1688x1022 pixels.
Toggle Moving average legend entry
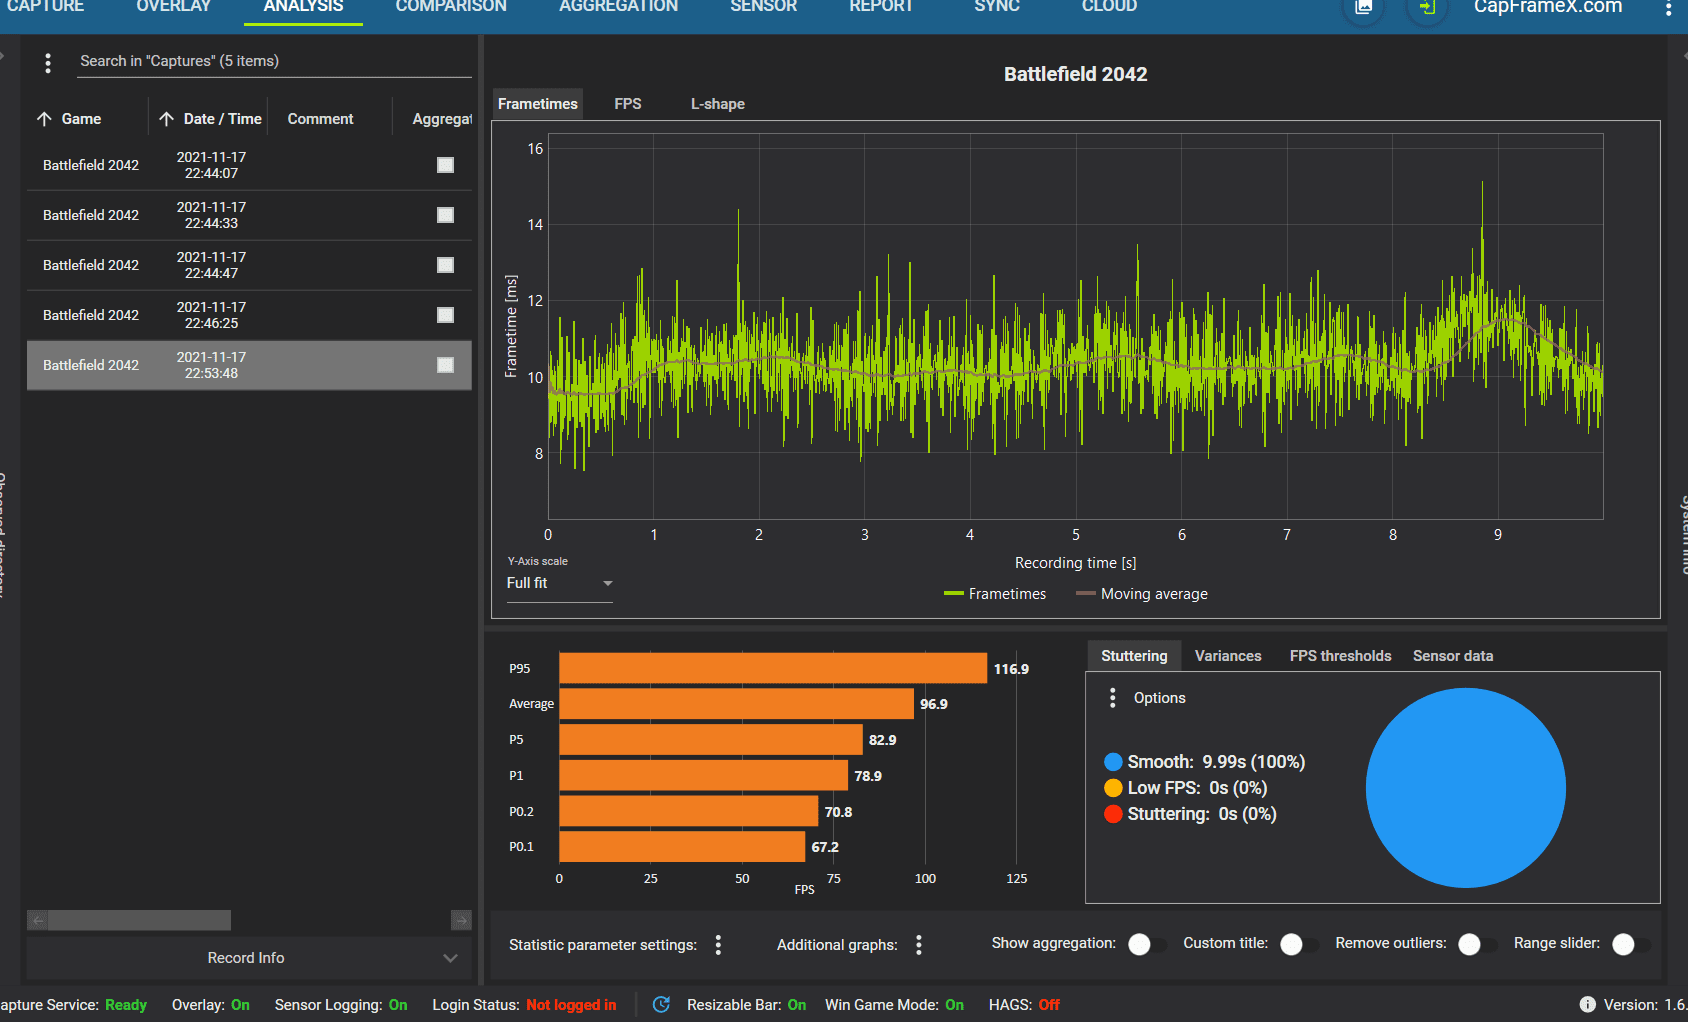pos(1142,594)
